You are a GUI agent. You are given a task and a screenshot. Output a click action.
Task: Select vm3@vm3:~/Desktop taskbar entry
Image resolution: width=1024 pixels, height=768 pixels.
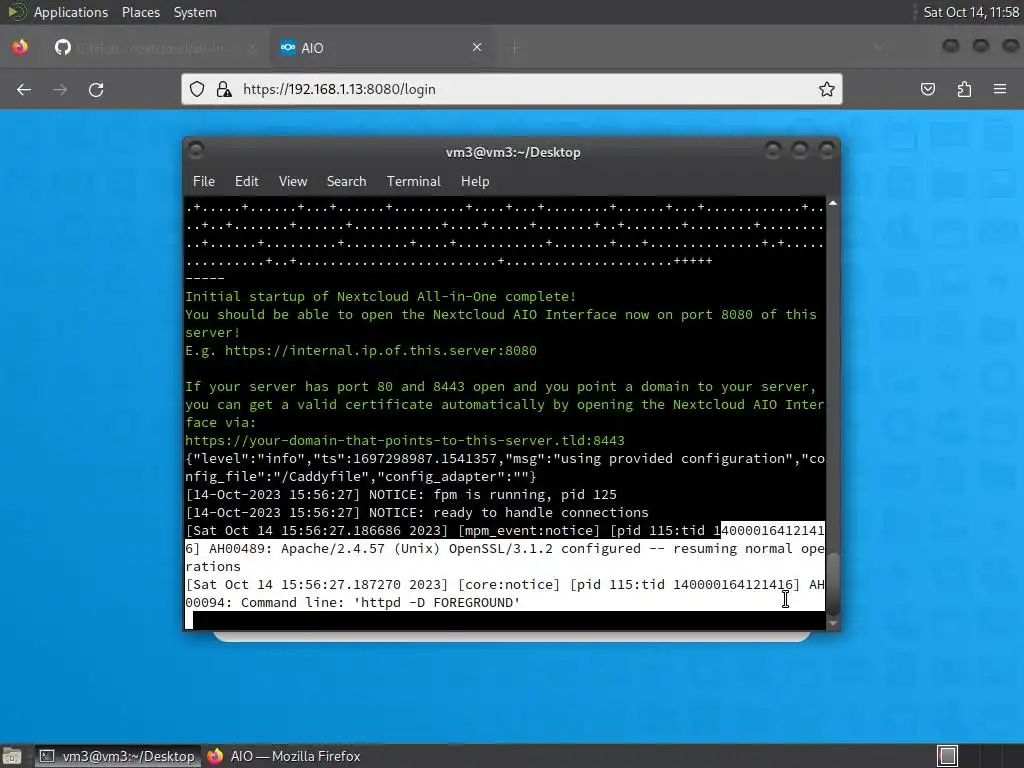118,756
